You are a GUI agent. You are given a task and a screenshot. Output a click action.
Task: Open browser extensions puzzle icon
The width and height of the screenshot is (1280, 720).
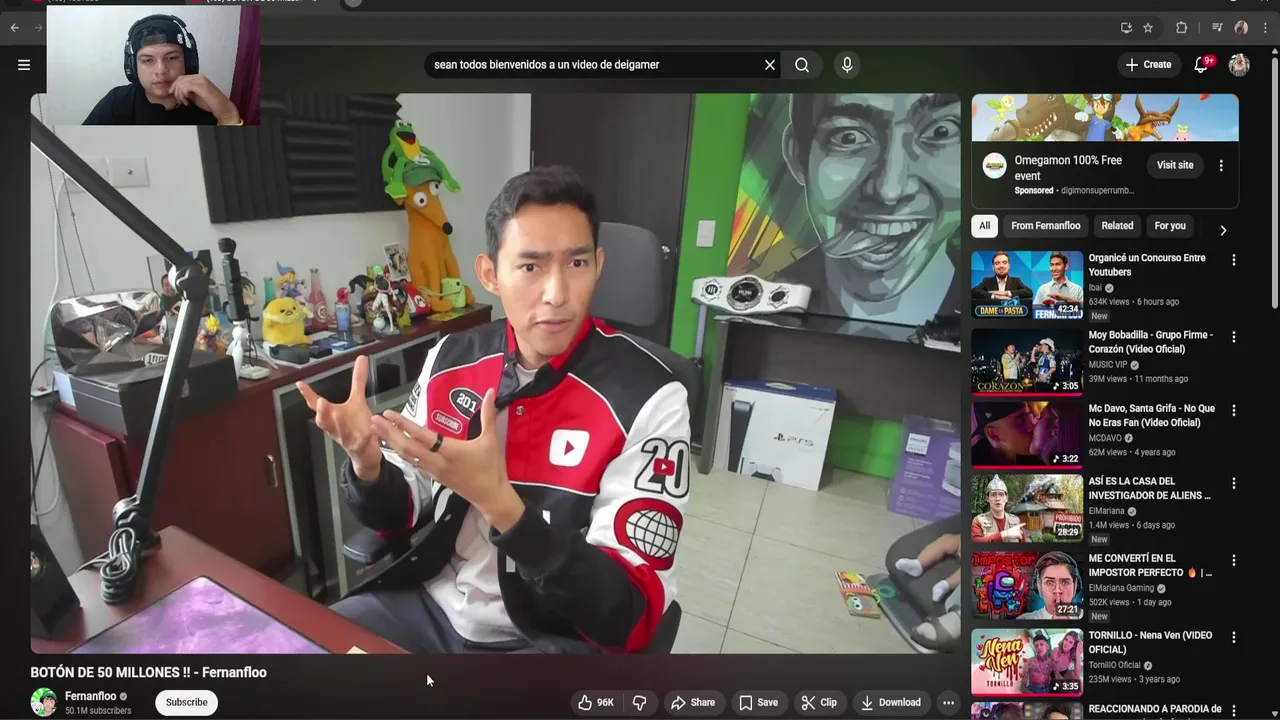click(x=1181, y=28)
